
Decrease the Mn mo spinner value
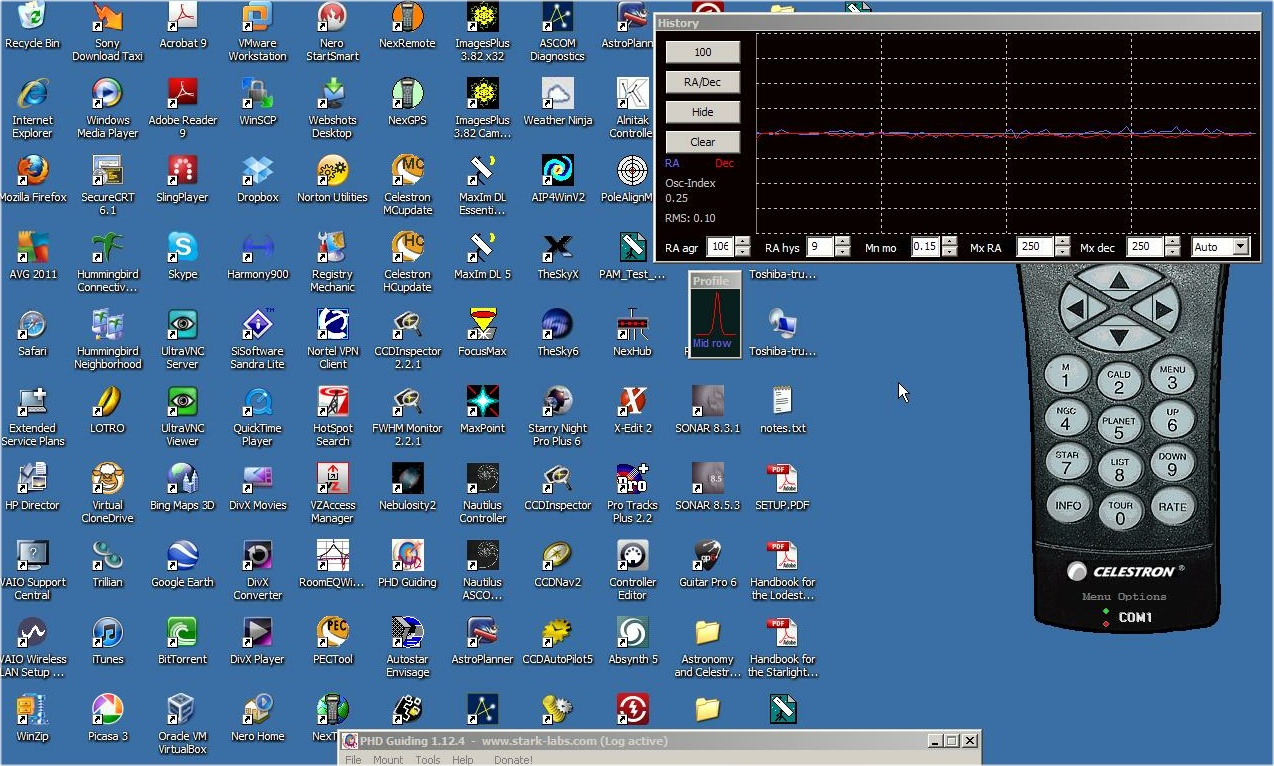point(949,252)
